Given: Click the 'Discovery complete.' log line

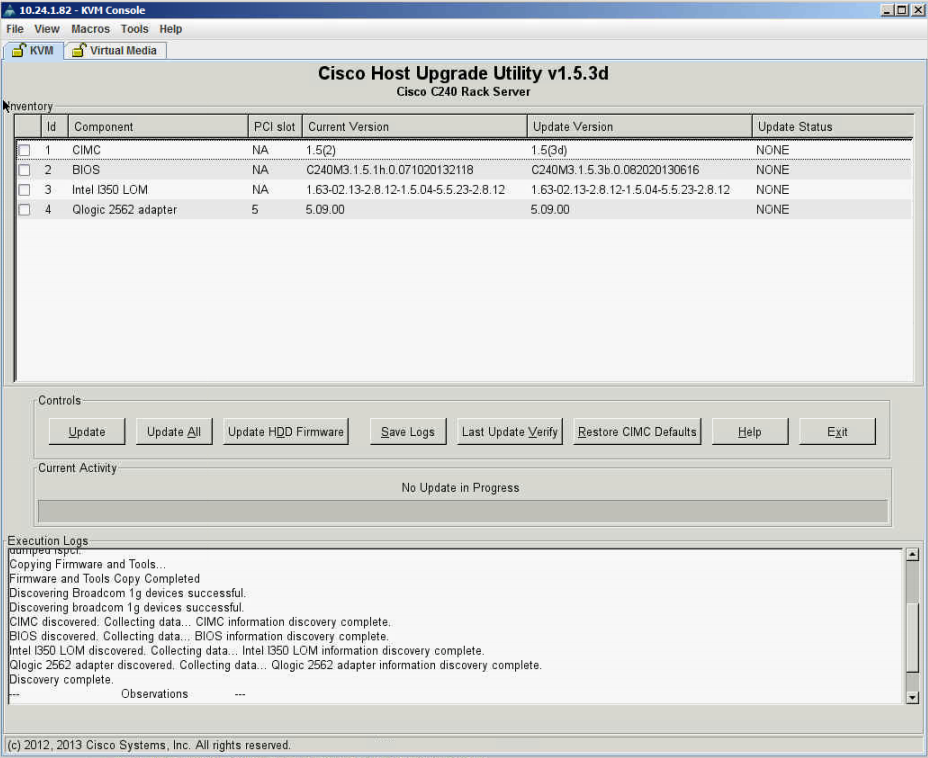Looking at the screenshot, I should [x=62, y=680].
